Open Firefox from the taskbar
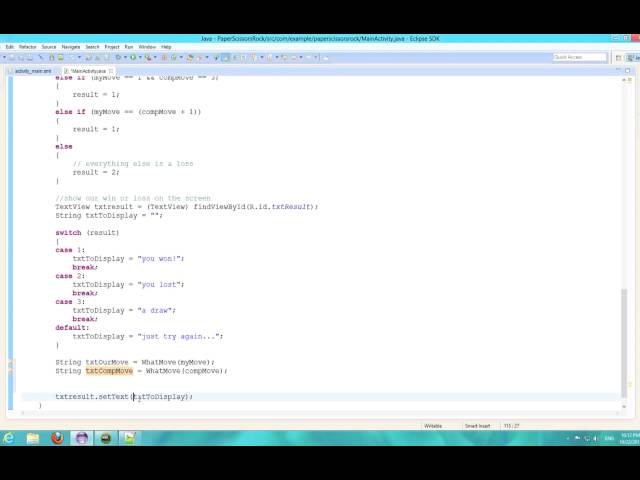 58,438
